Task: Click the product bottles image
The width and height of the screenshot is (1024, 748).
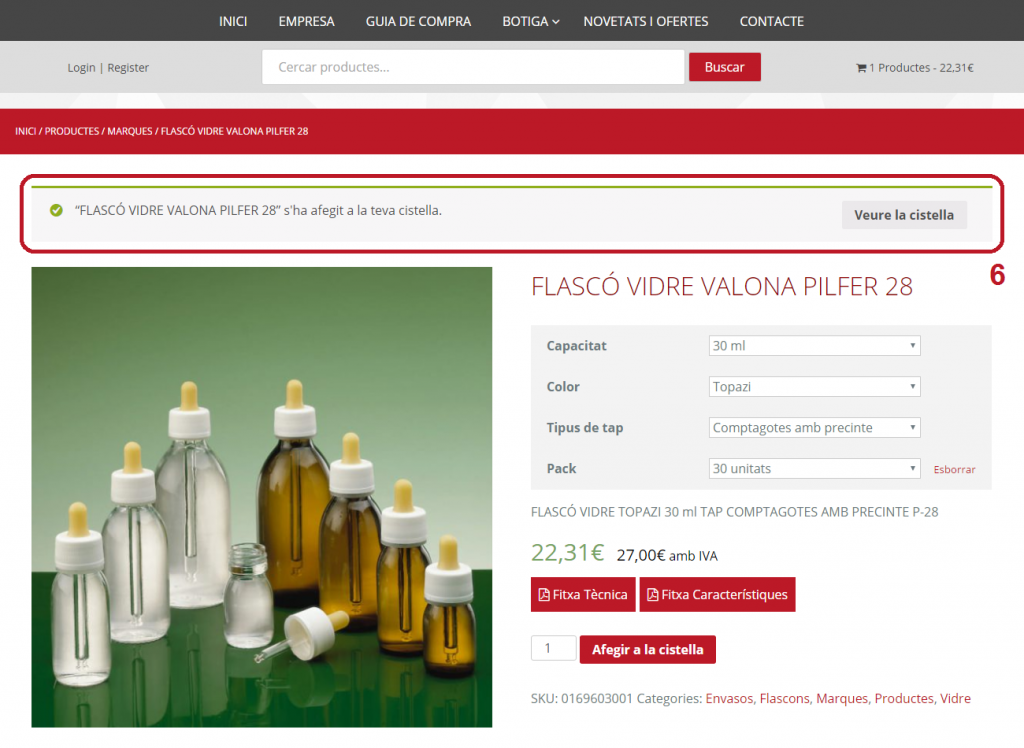Action: tap(262, 497)
